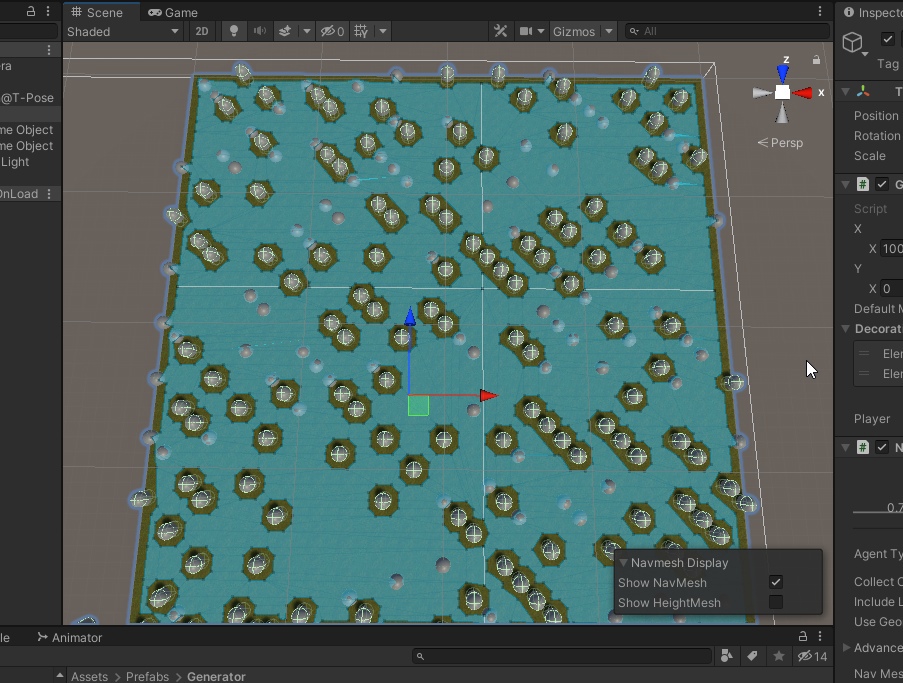Uncheck Show NavMesh checkbox
903x683 pixels.
click(x=776, y=582)
